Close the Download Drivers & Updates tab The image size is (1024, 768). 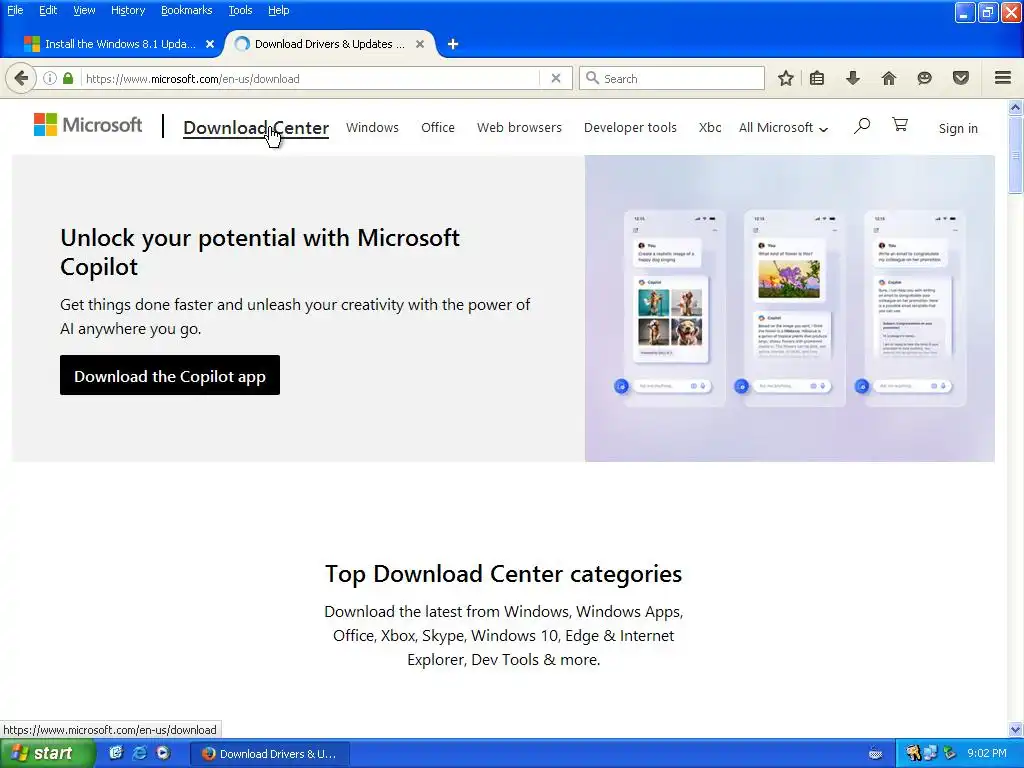click(420, 44)
